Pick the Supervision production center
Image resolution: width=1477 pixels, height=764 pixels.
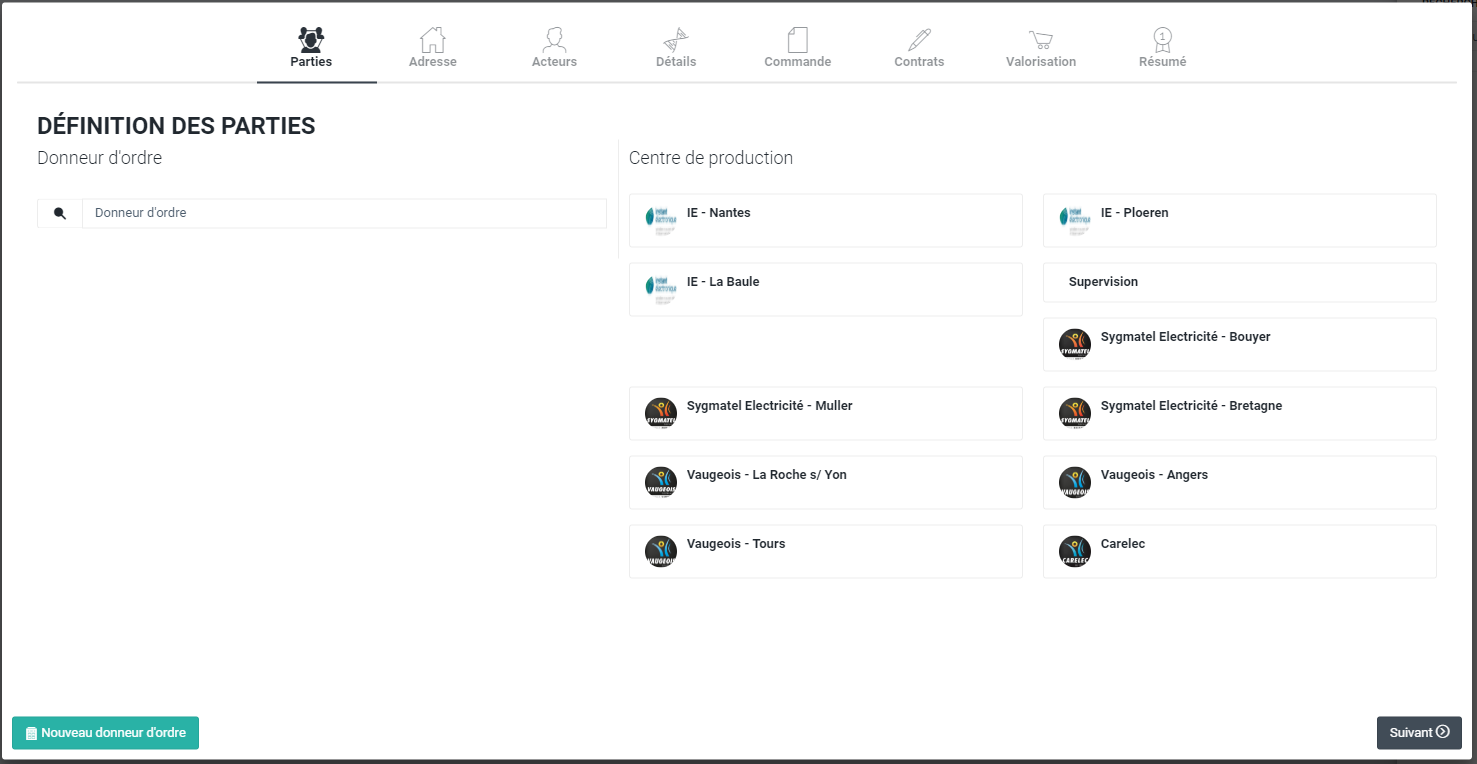pyautogui.click(x=1239, y=282)
